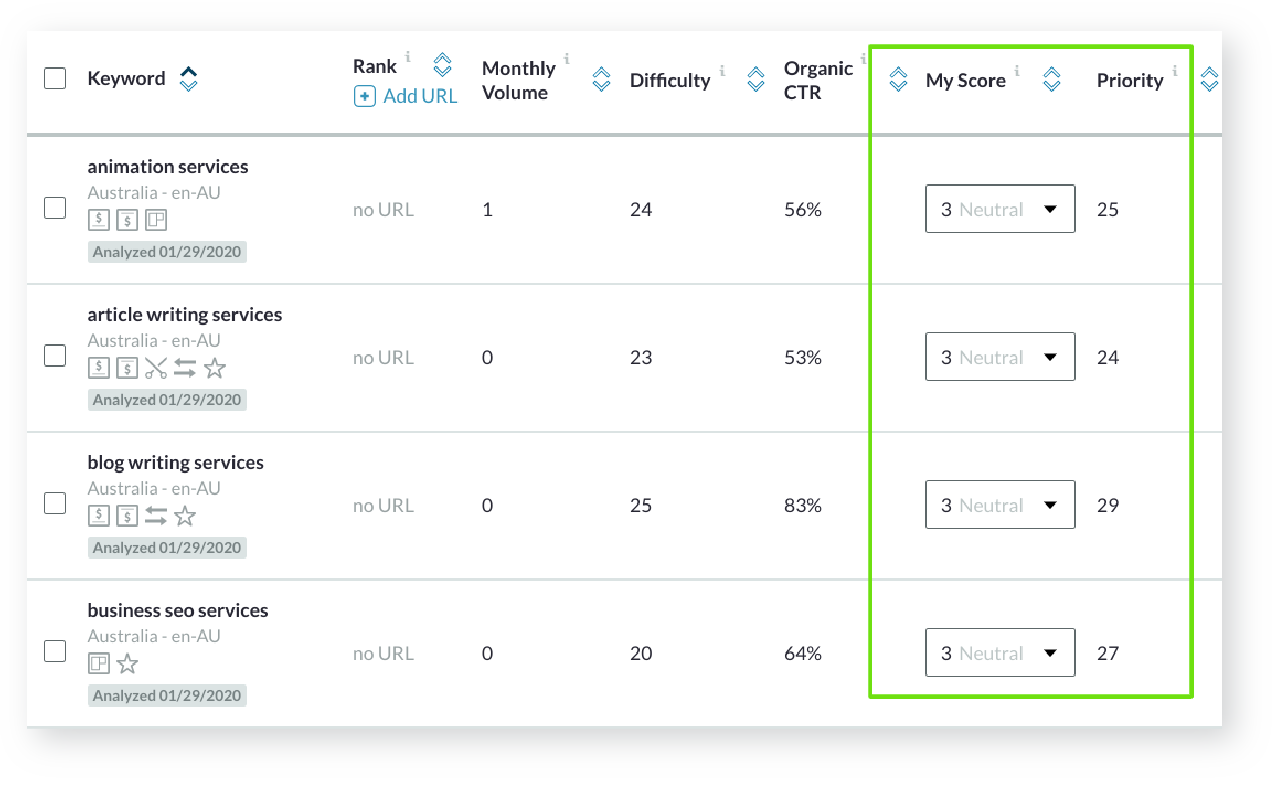1285x796 pixels.
Task: Open My Score dropdown for business seo
Action: tap(1000, 653)
